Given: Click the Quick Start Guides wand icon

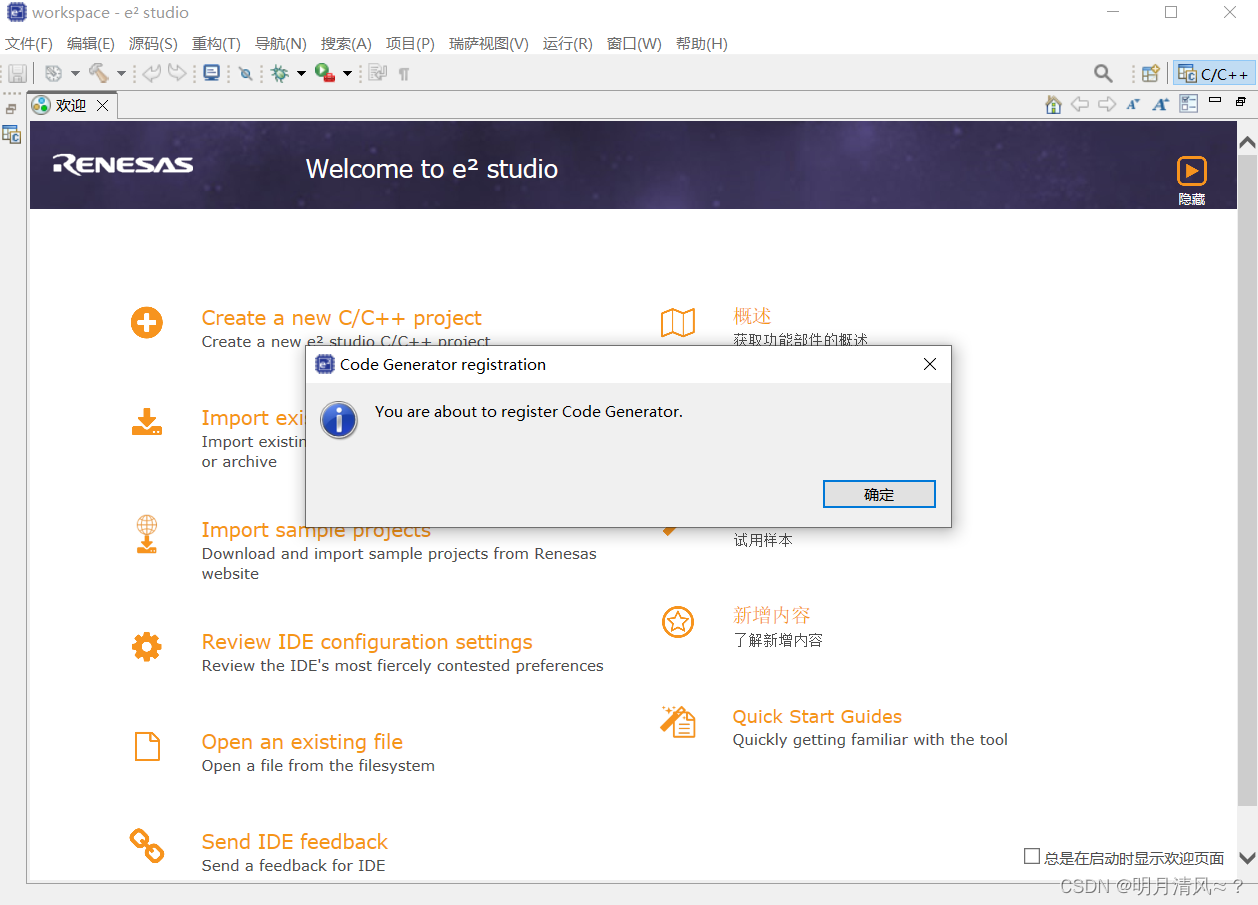Looking at the screenshot, I should click(678, 721).
